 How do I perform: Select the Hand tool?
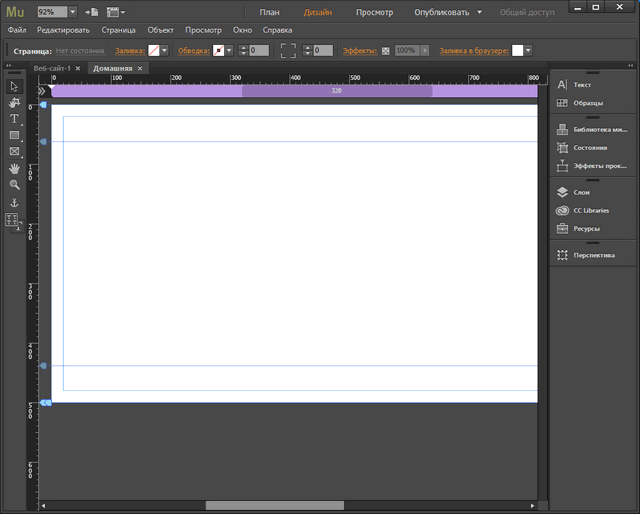click(14, 168)
